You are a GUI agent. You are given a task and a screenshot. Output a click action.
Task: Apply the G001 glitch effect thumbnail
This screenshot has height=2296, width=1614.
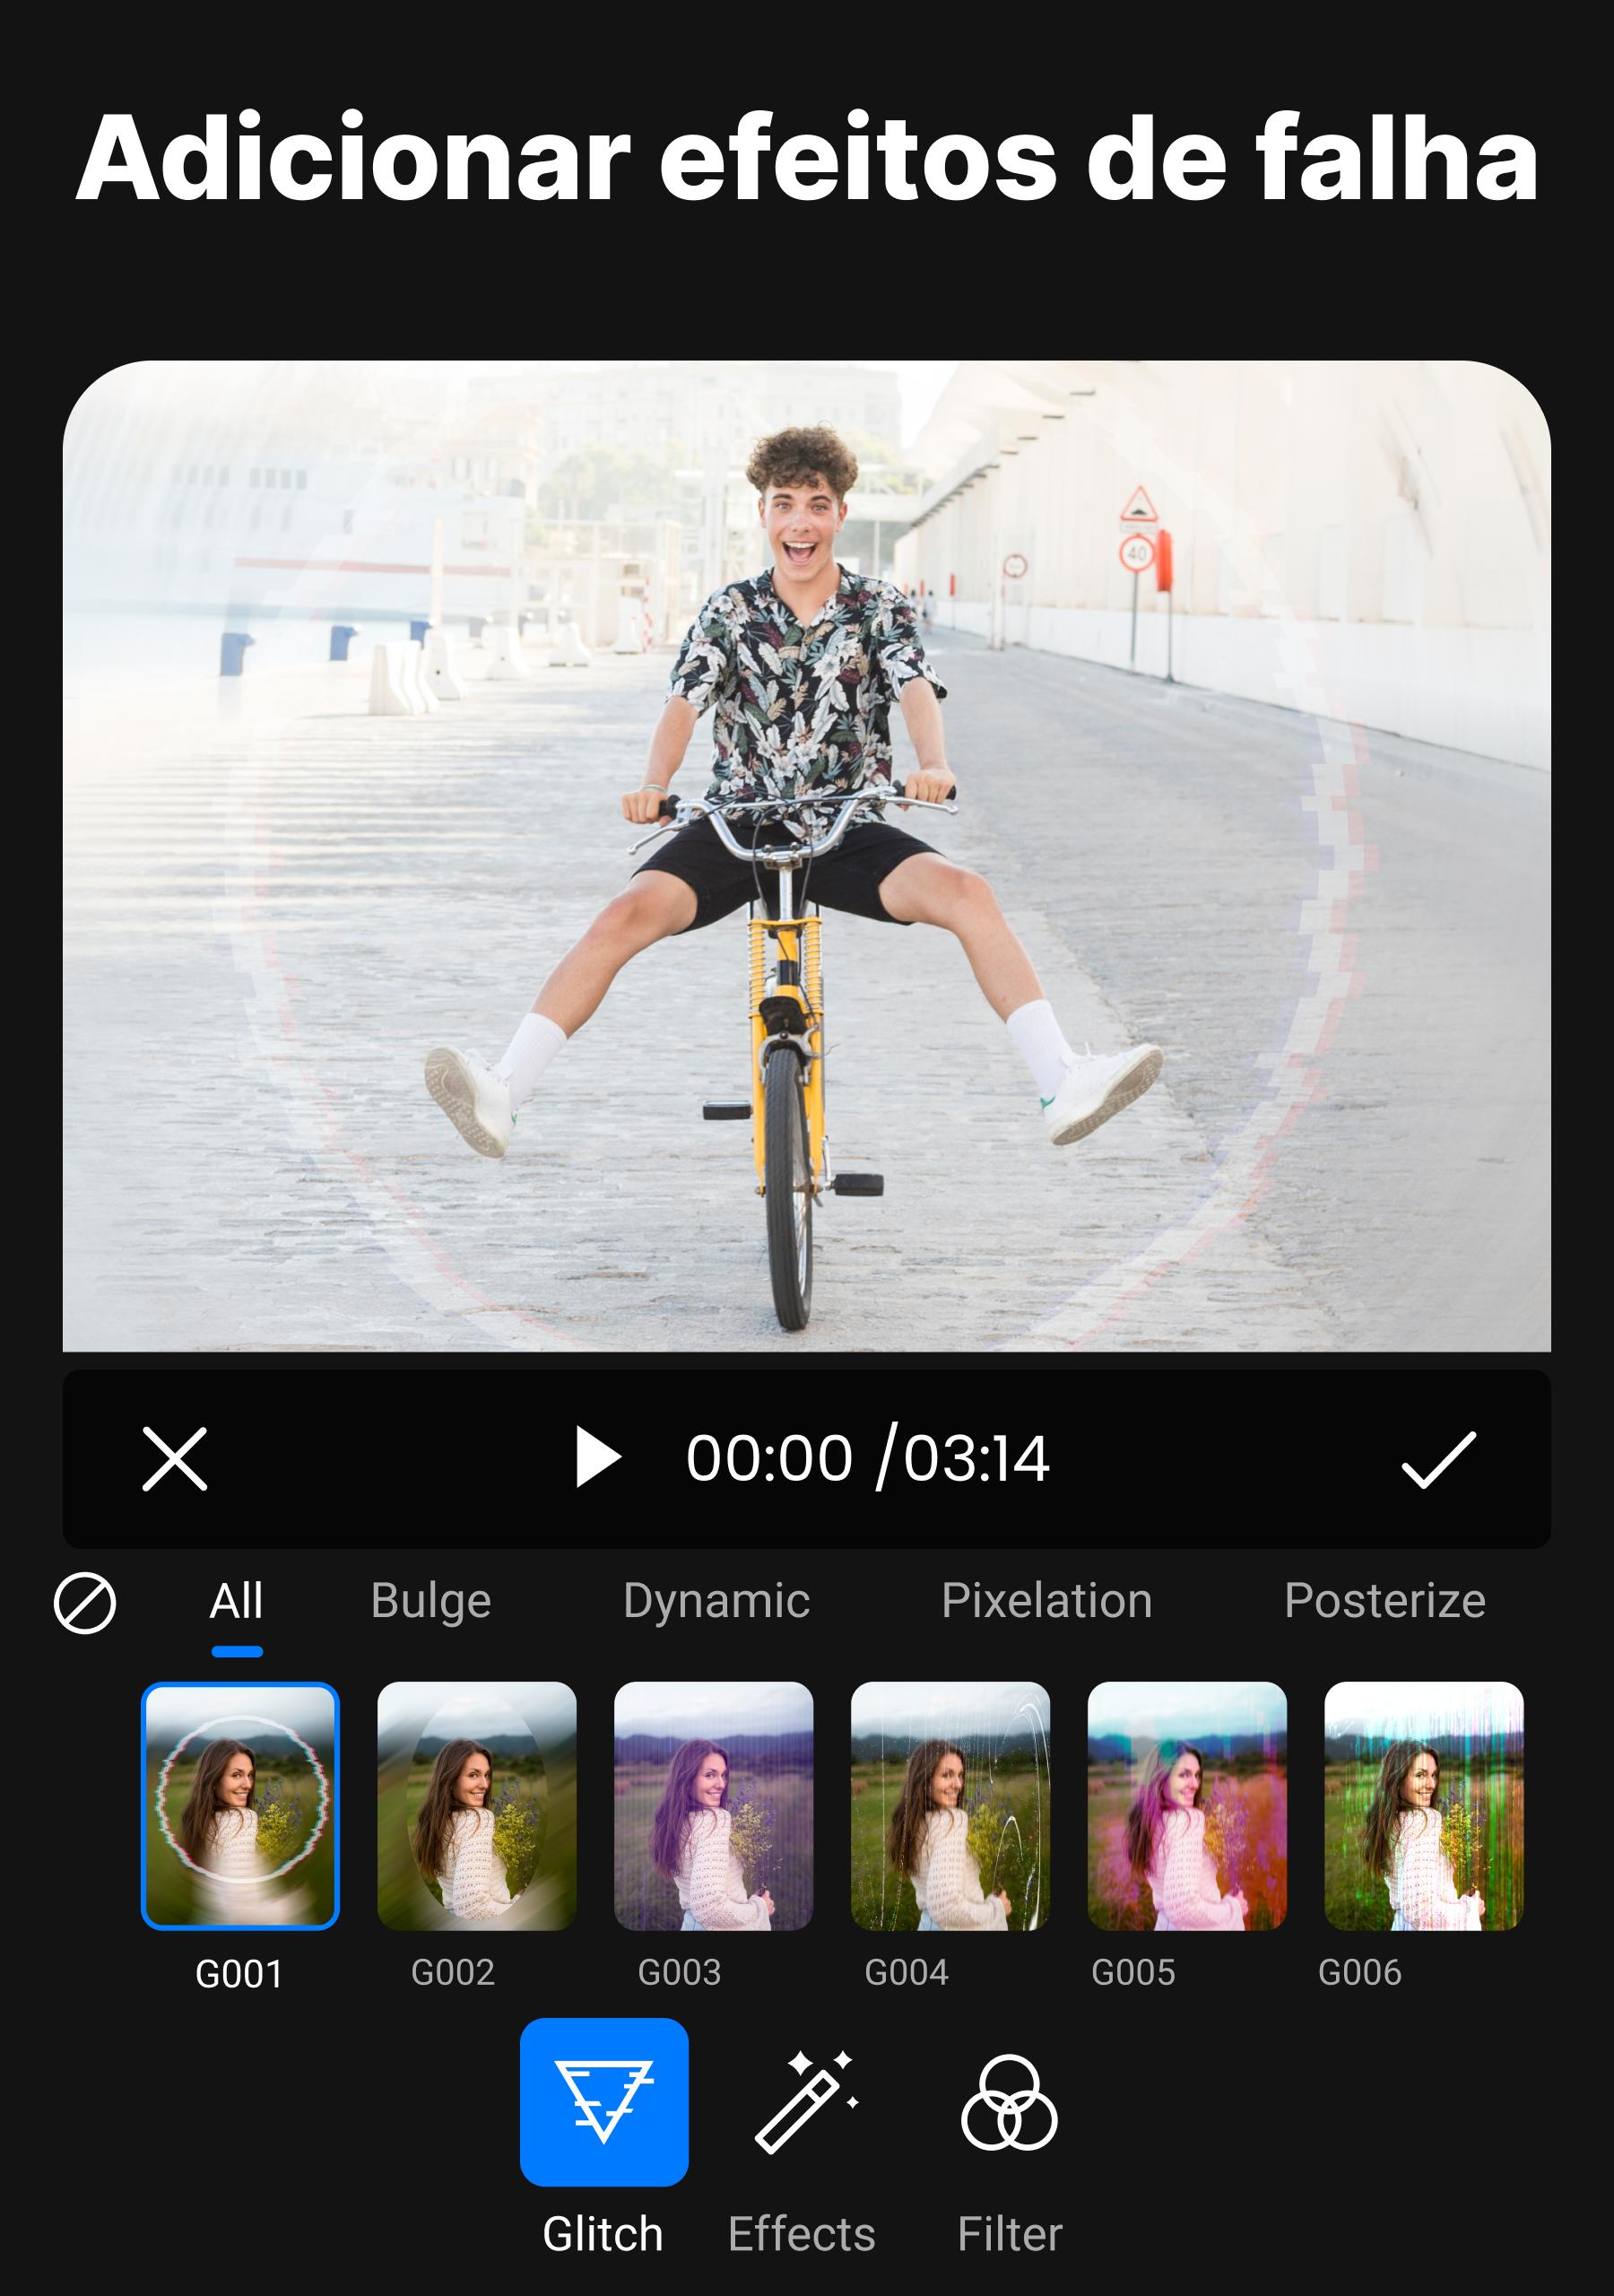click(x=240, y=1806)
